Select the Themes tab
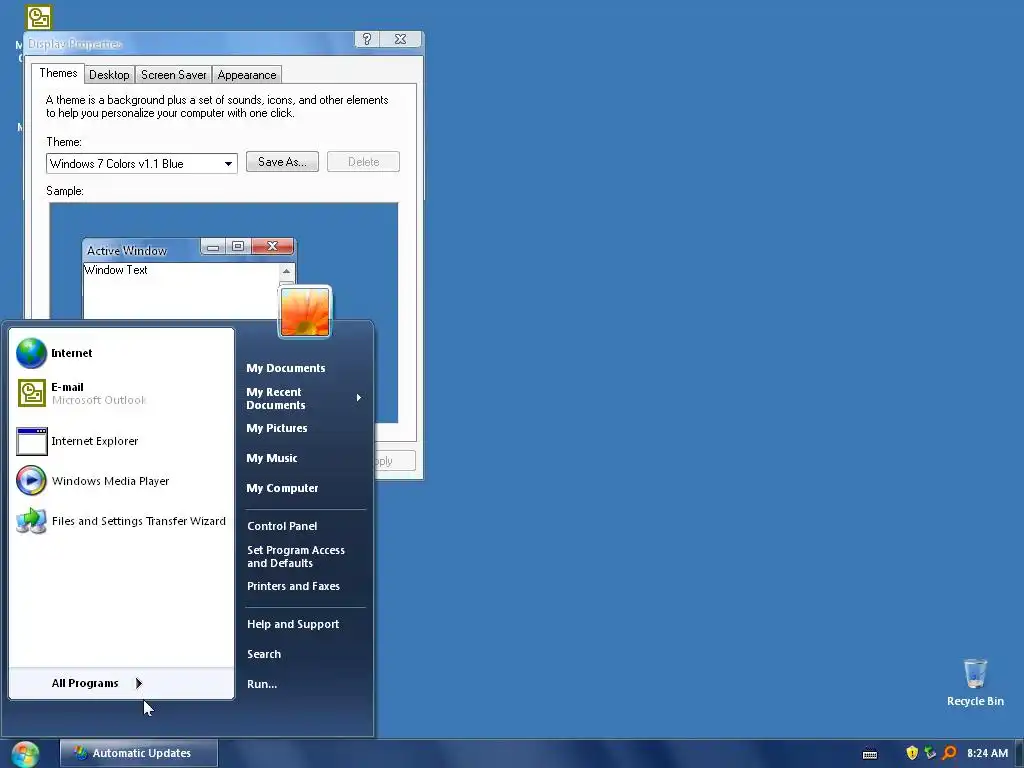The image size is (1024, 768). click(x=58, y=73)
